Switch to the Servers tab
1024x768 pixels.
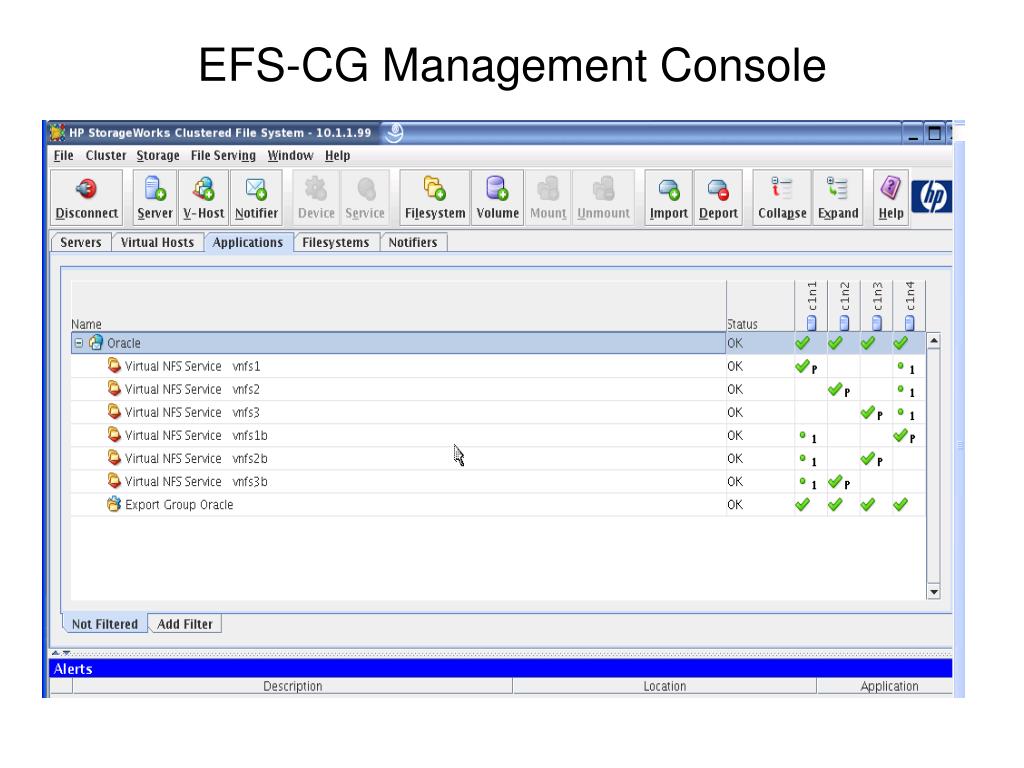(81, 242)
